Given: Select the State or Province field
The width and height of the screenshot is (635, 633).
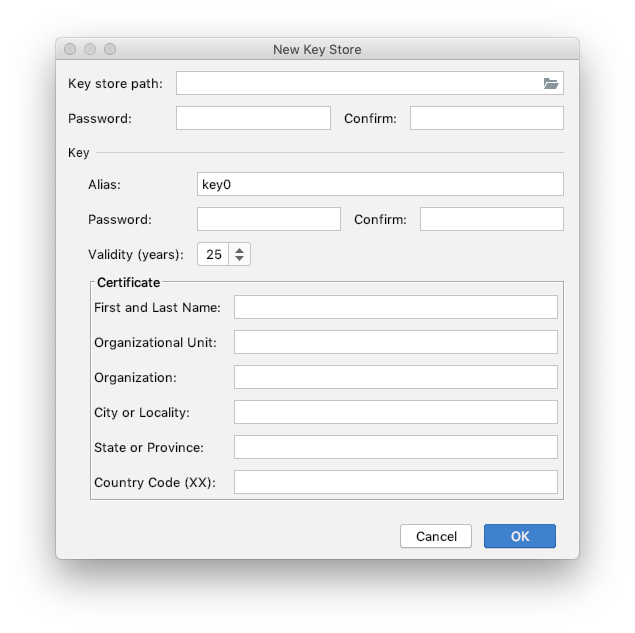Looking at the screenshot, I should pos(395,447).
